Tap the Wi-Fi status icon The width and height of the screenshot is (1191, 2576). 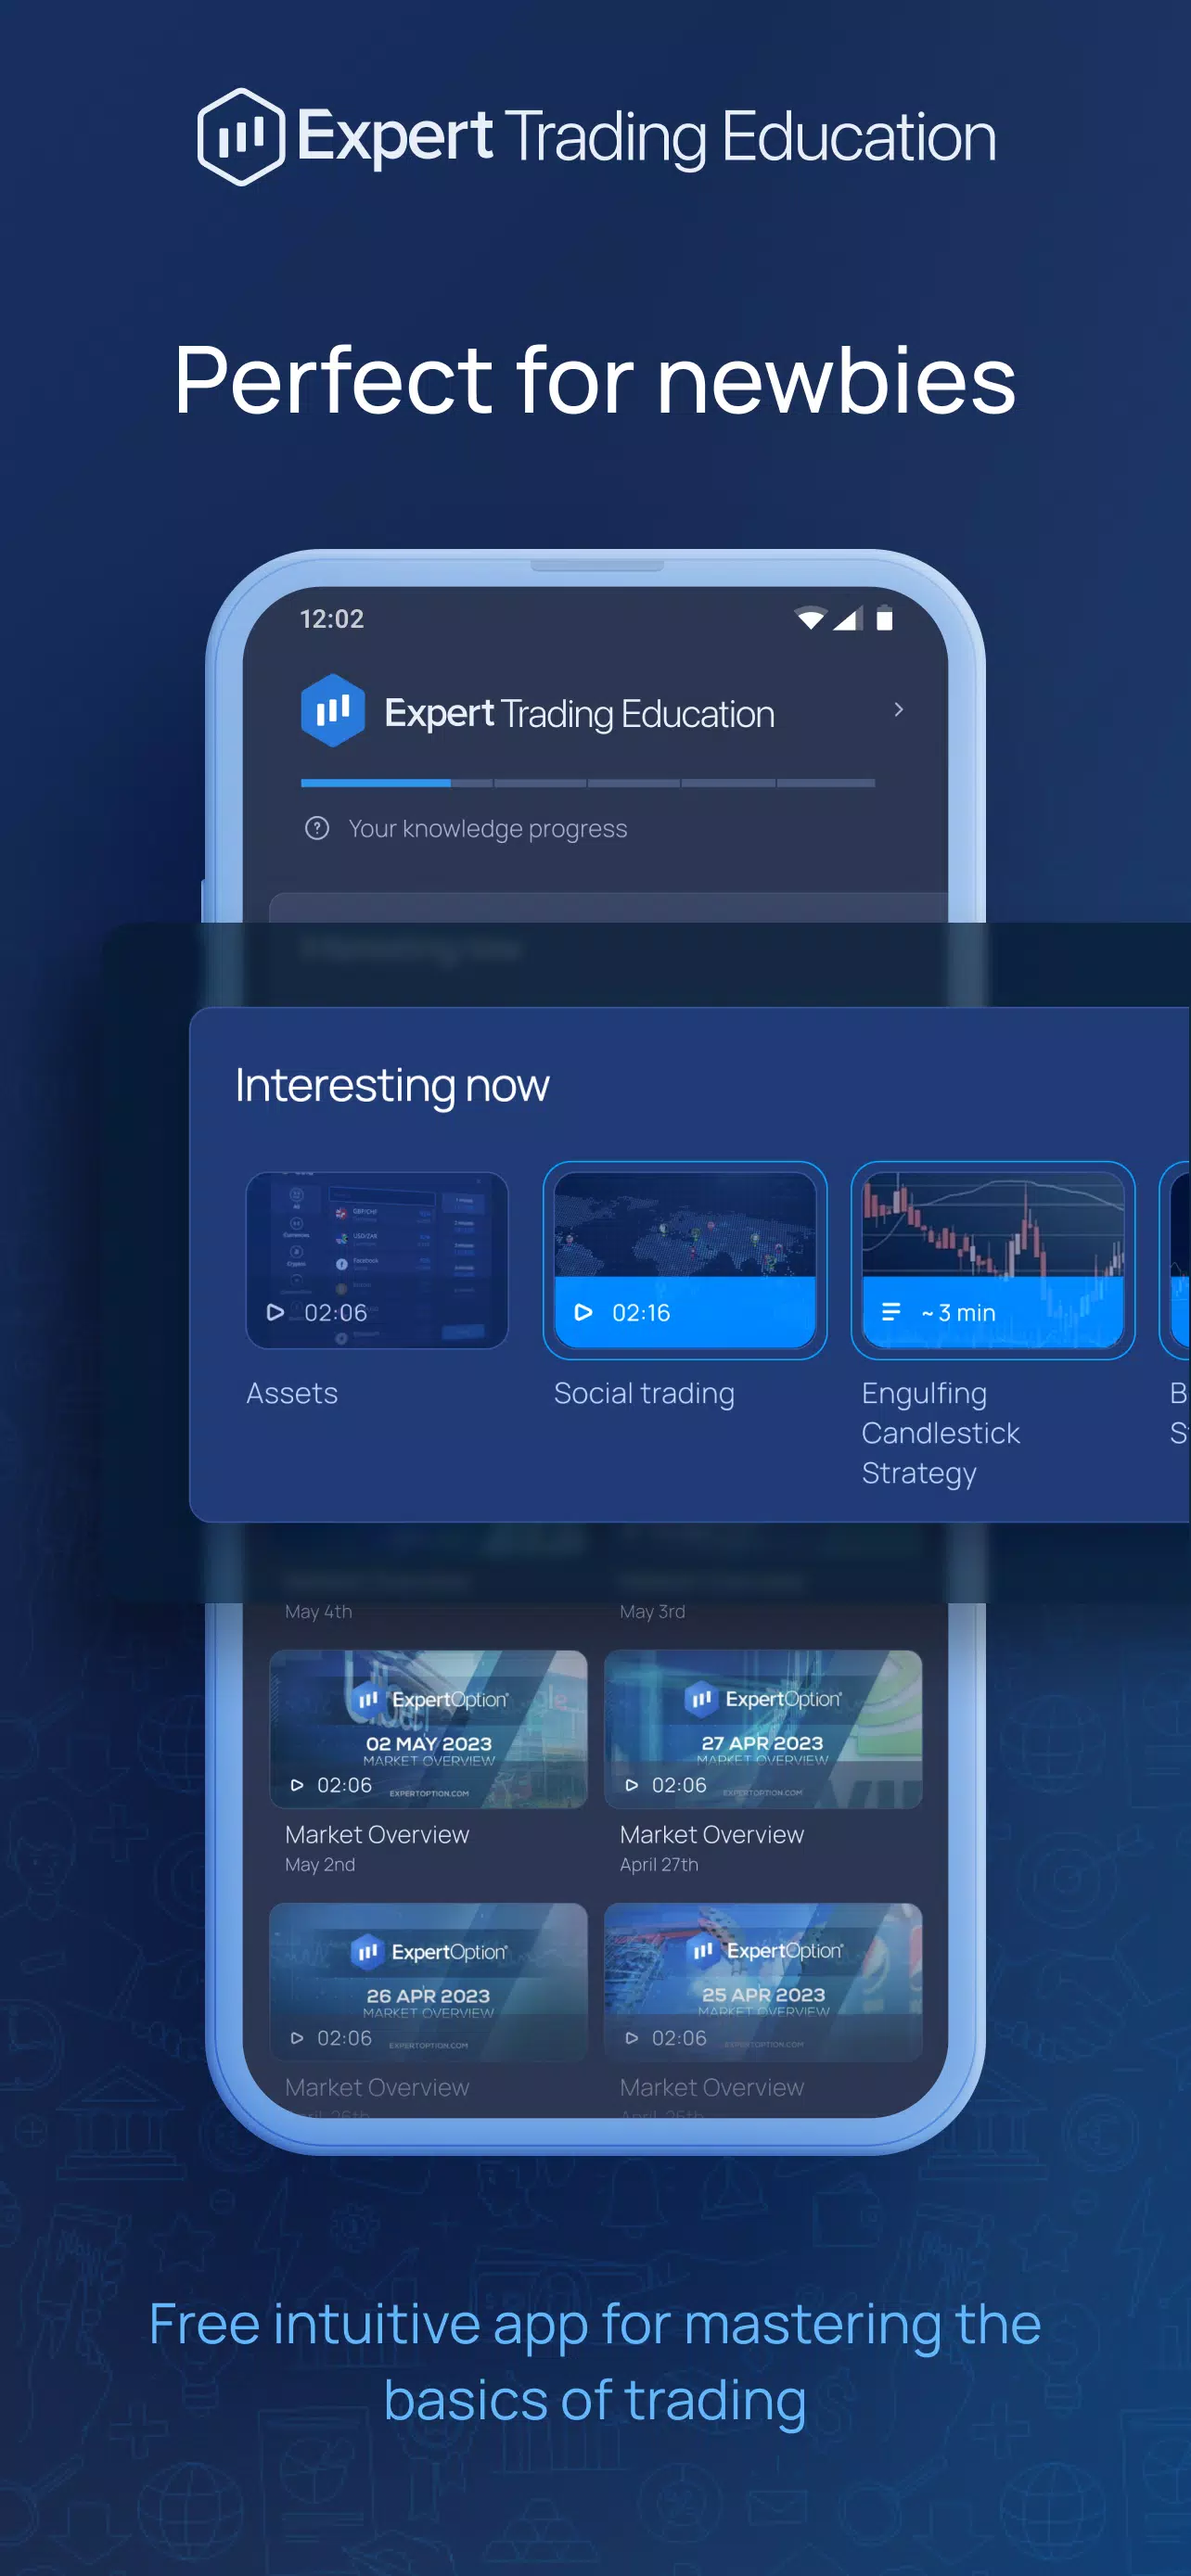(811, 618)
